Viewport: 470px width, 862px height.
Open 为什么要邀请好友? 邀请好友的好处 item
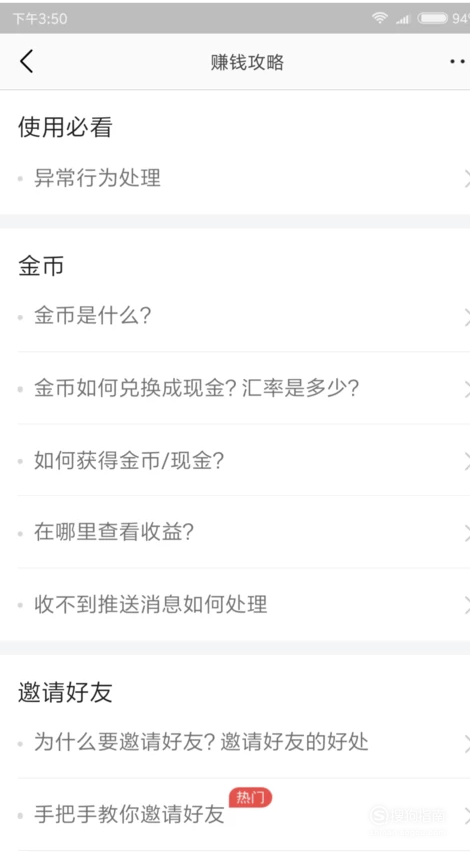[x=235, y=742]
